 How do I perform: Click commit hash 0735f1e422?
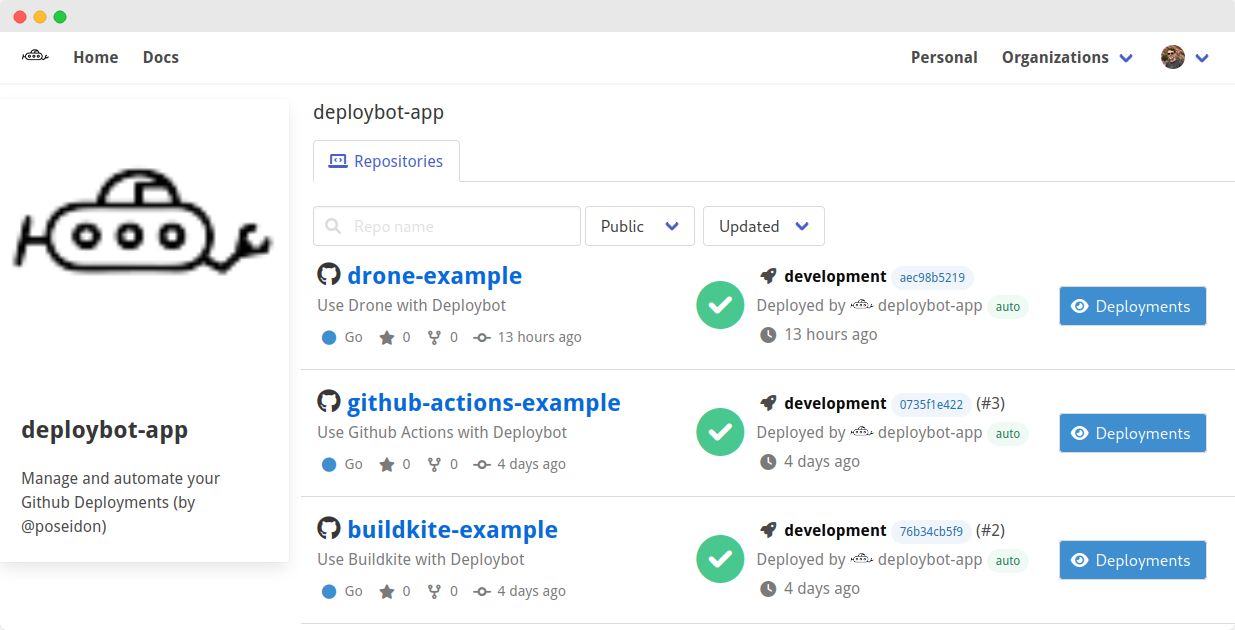pos(931,404)
